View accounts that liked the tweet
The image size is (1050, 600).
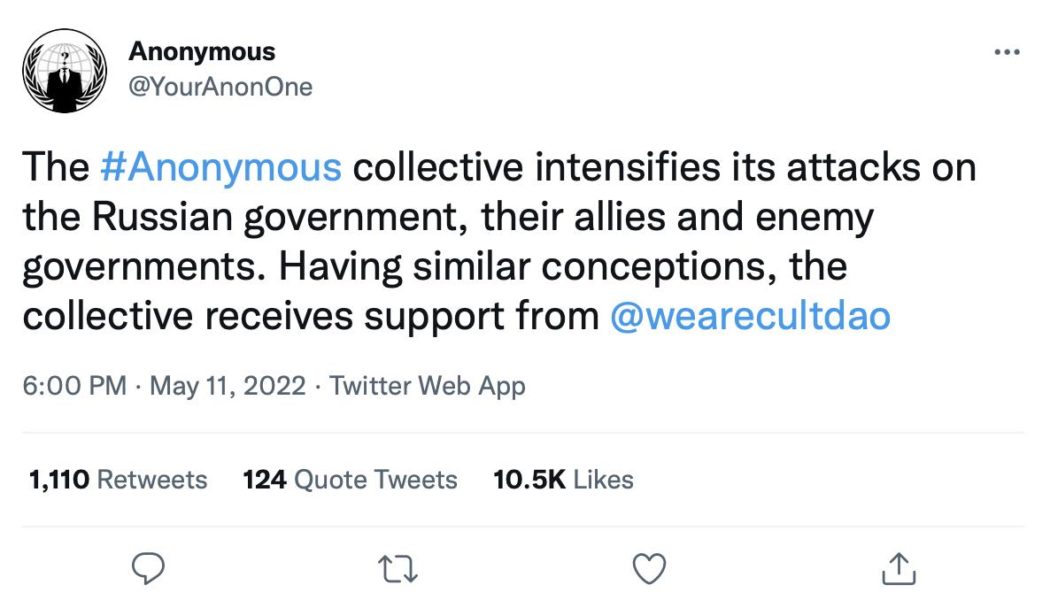click(x=561, y=479)
